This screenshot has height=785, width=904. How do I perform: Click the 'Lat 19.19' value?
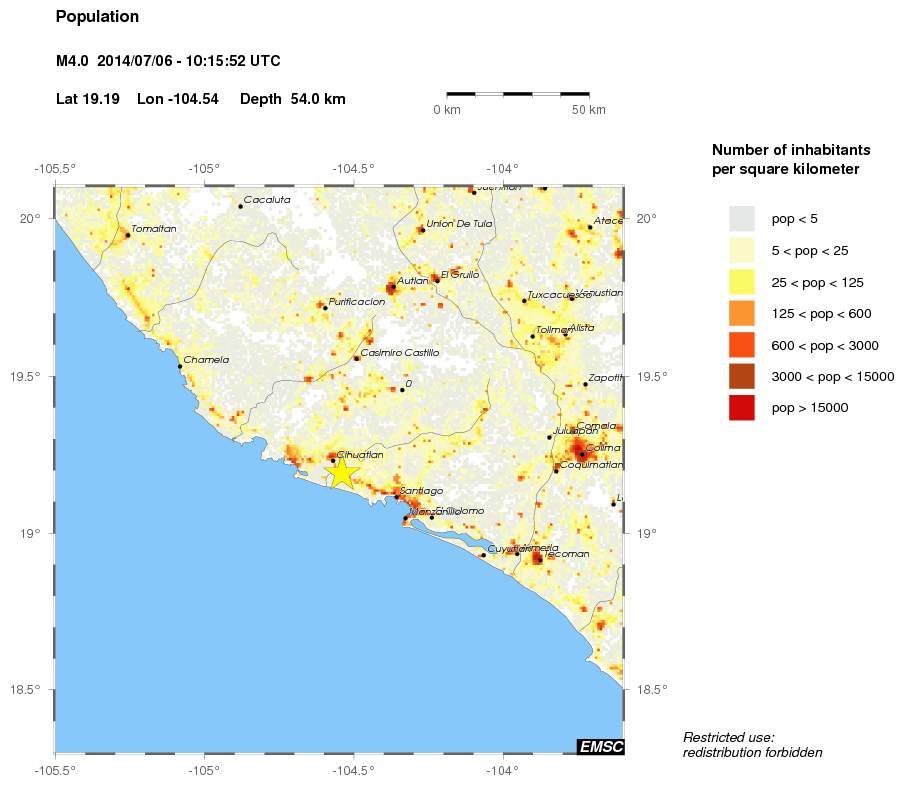(88, 99)
